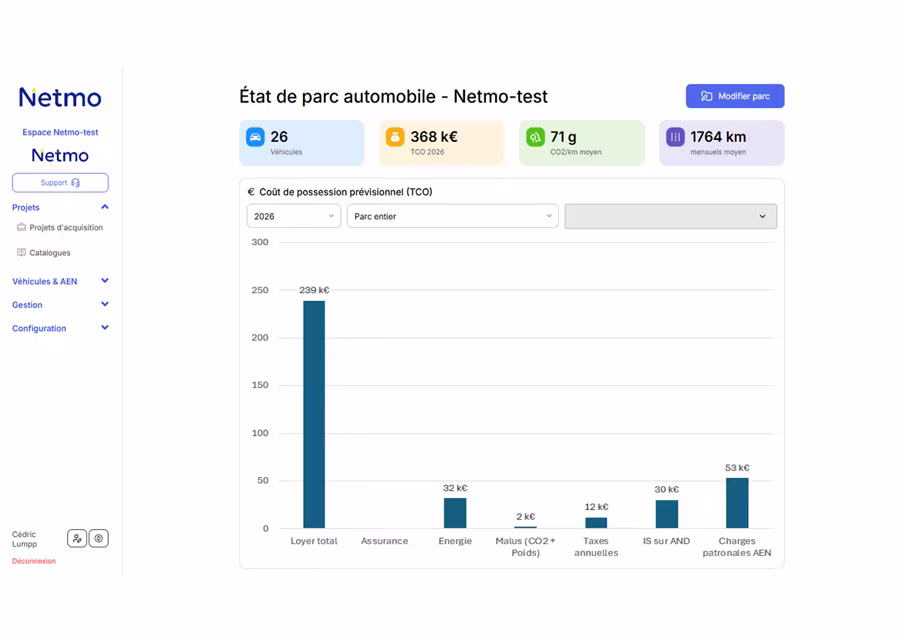Click the Déconnexion link
This screenshot has width=900, height=640.
(34, 561)
